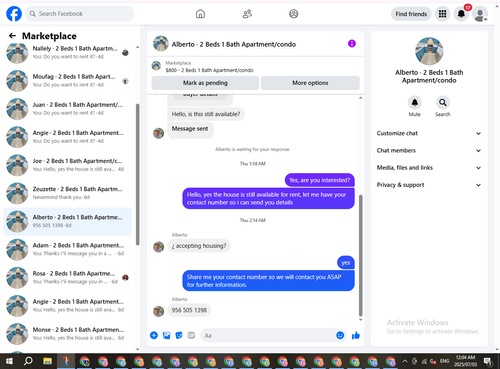Open Adam conversation in the list
This screenshot has width=500, height=369.
(x=68, y=249)
